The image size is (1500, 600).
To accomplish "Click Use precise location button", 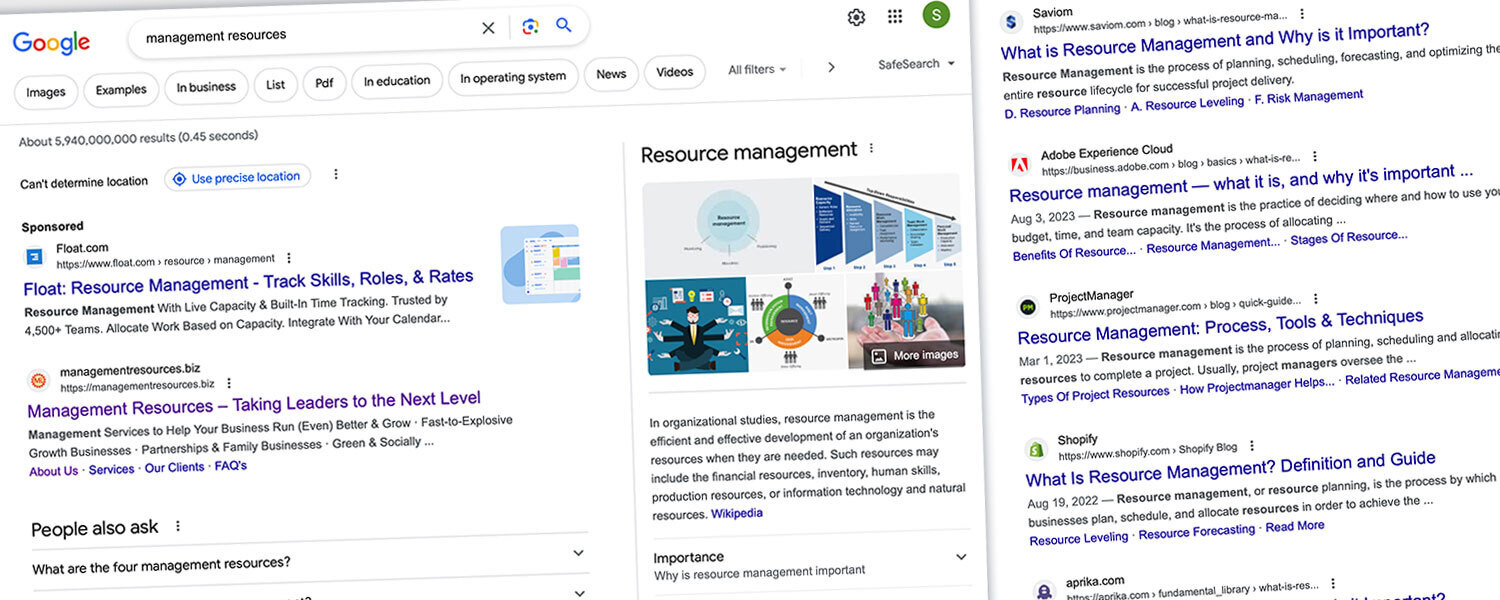I will coord(237,177).
